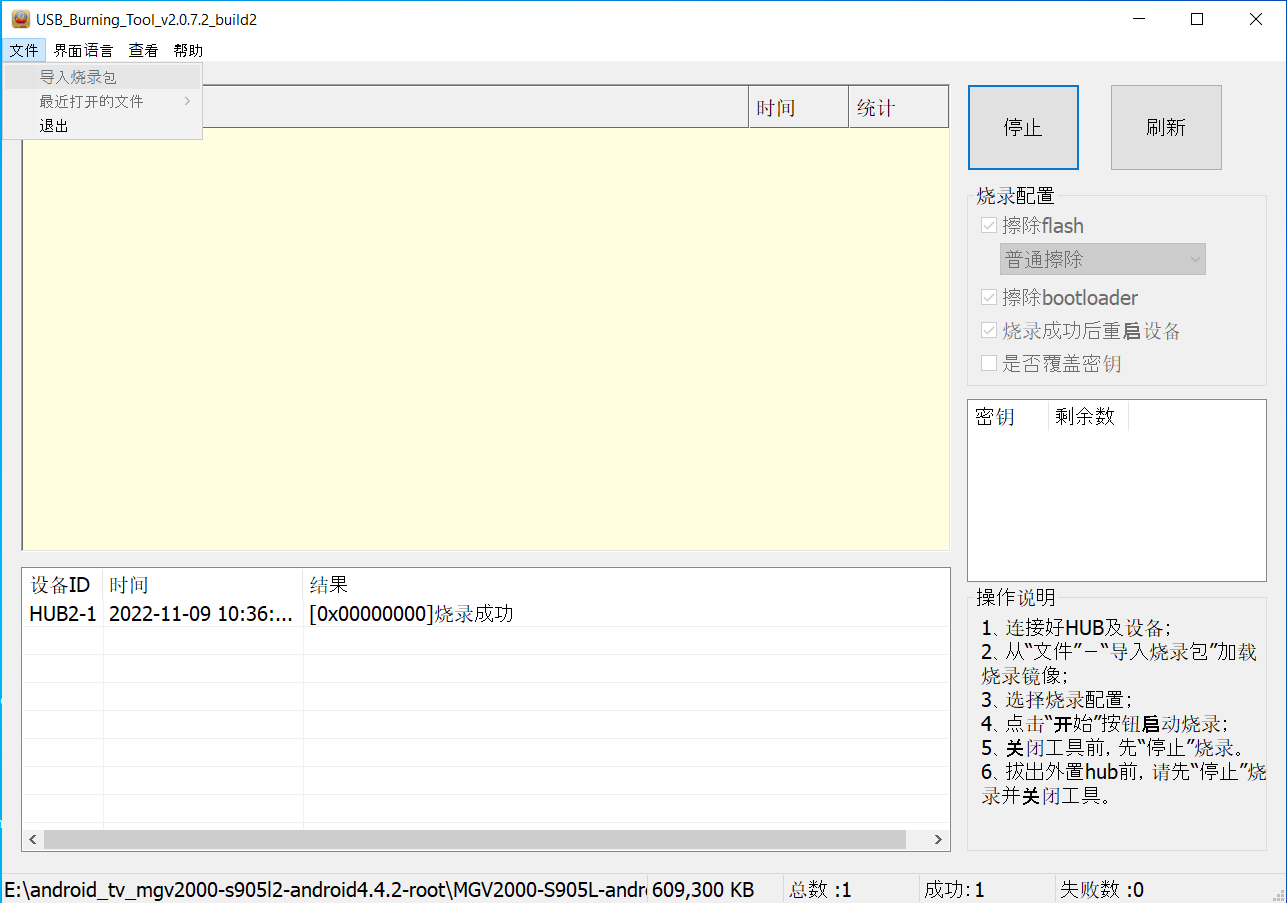The height and width of the screenshot is (903, 1287).
Task: Click the 密钥 column header
Action: pos(1008,417)
